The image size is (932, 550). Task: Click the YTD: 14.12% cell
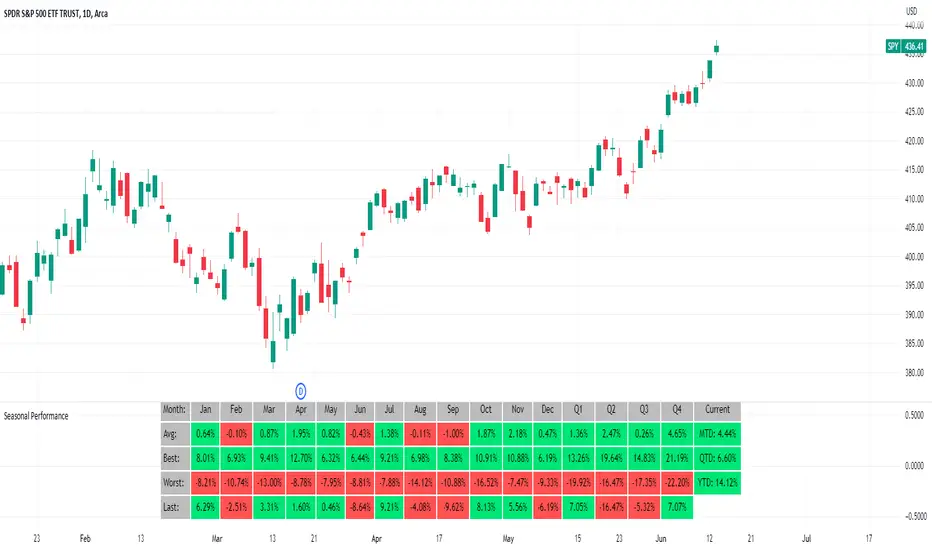pyautogui.click(x=717, y=483)
